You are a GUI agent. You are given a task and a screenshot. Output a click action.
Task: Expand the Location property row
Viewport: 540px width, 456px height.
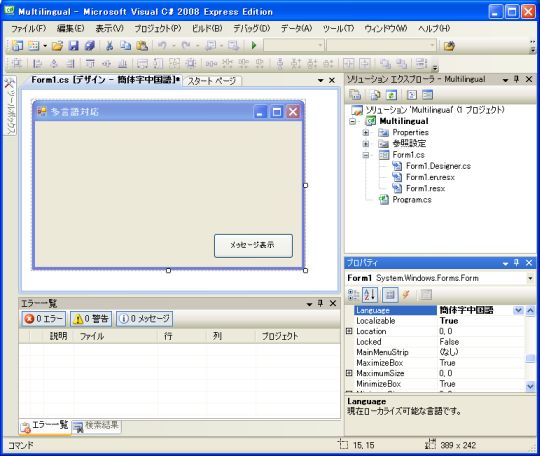(x=349, y=331)
